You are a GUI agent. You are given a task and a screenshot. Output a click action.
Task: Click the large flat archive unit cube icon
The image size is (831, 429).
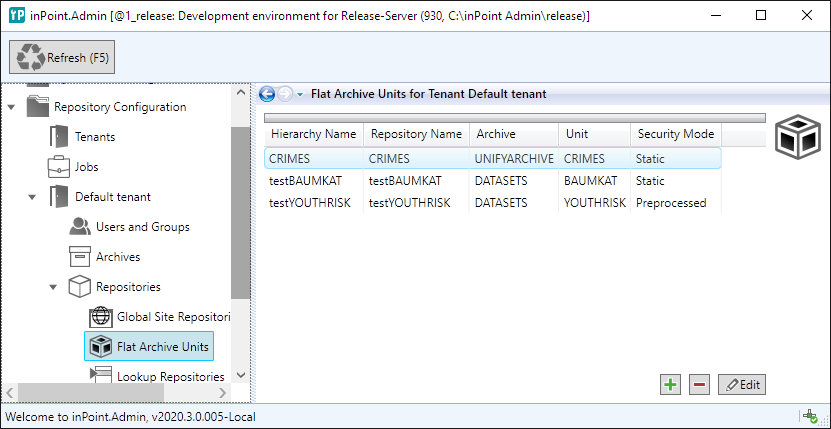(798, 136)
